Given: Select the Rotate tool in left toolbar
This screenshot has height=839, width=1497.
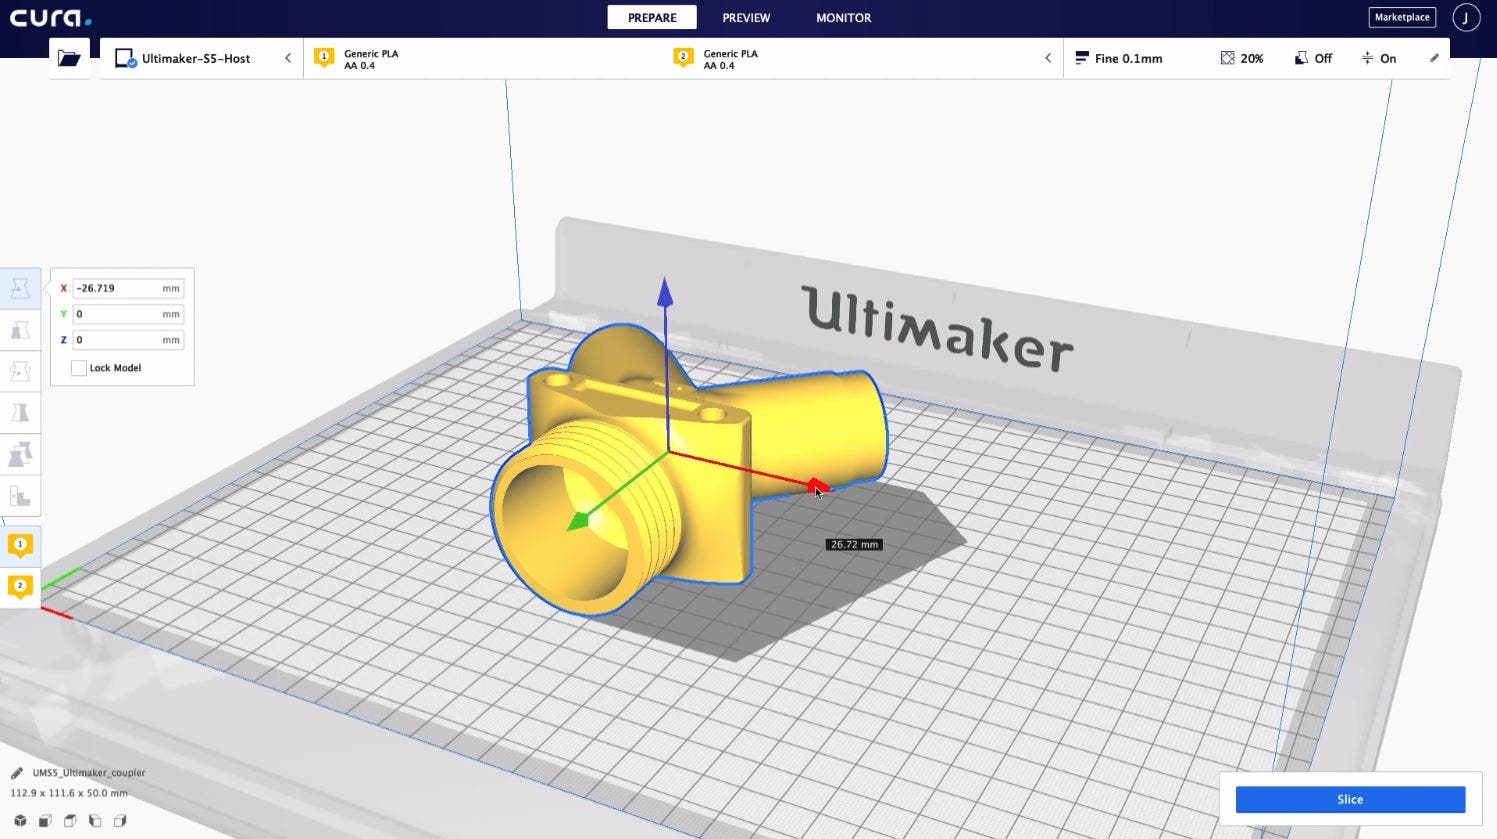Looking at the screenshot, I should pos(20,372).
